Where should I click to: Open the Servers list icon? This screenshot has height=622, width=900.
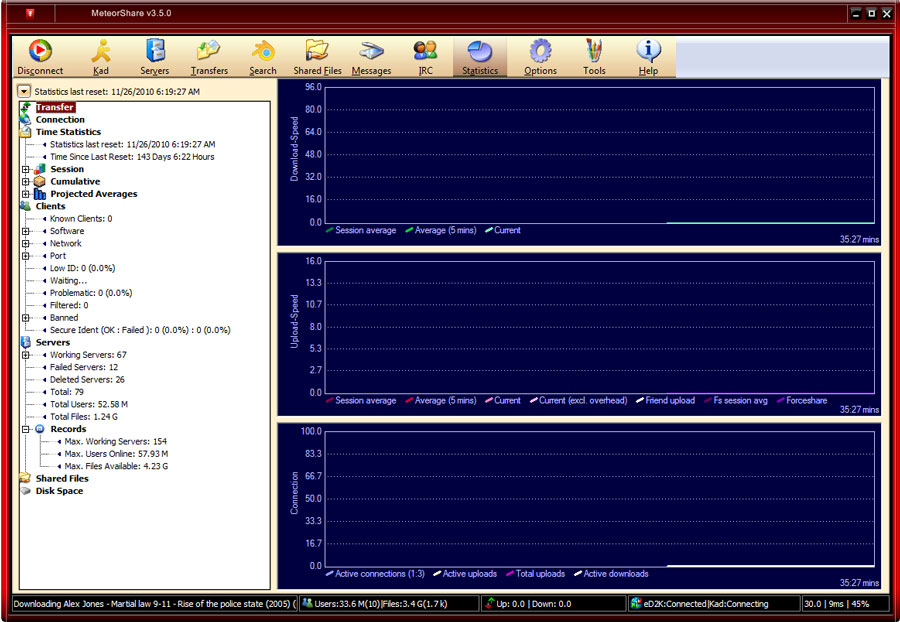155,56
